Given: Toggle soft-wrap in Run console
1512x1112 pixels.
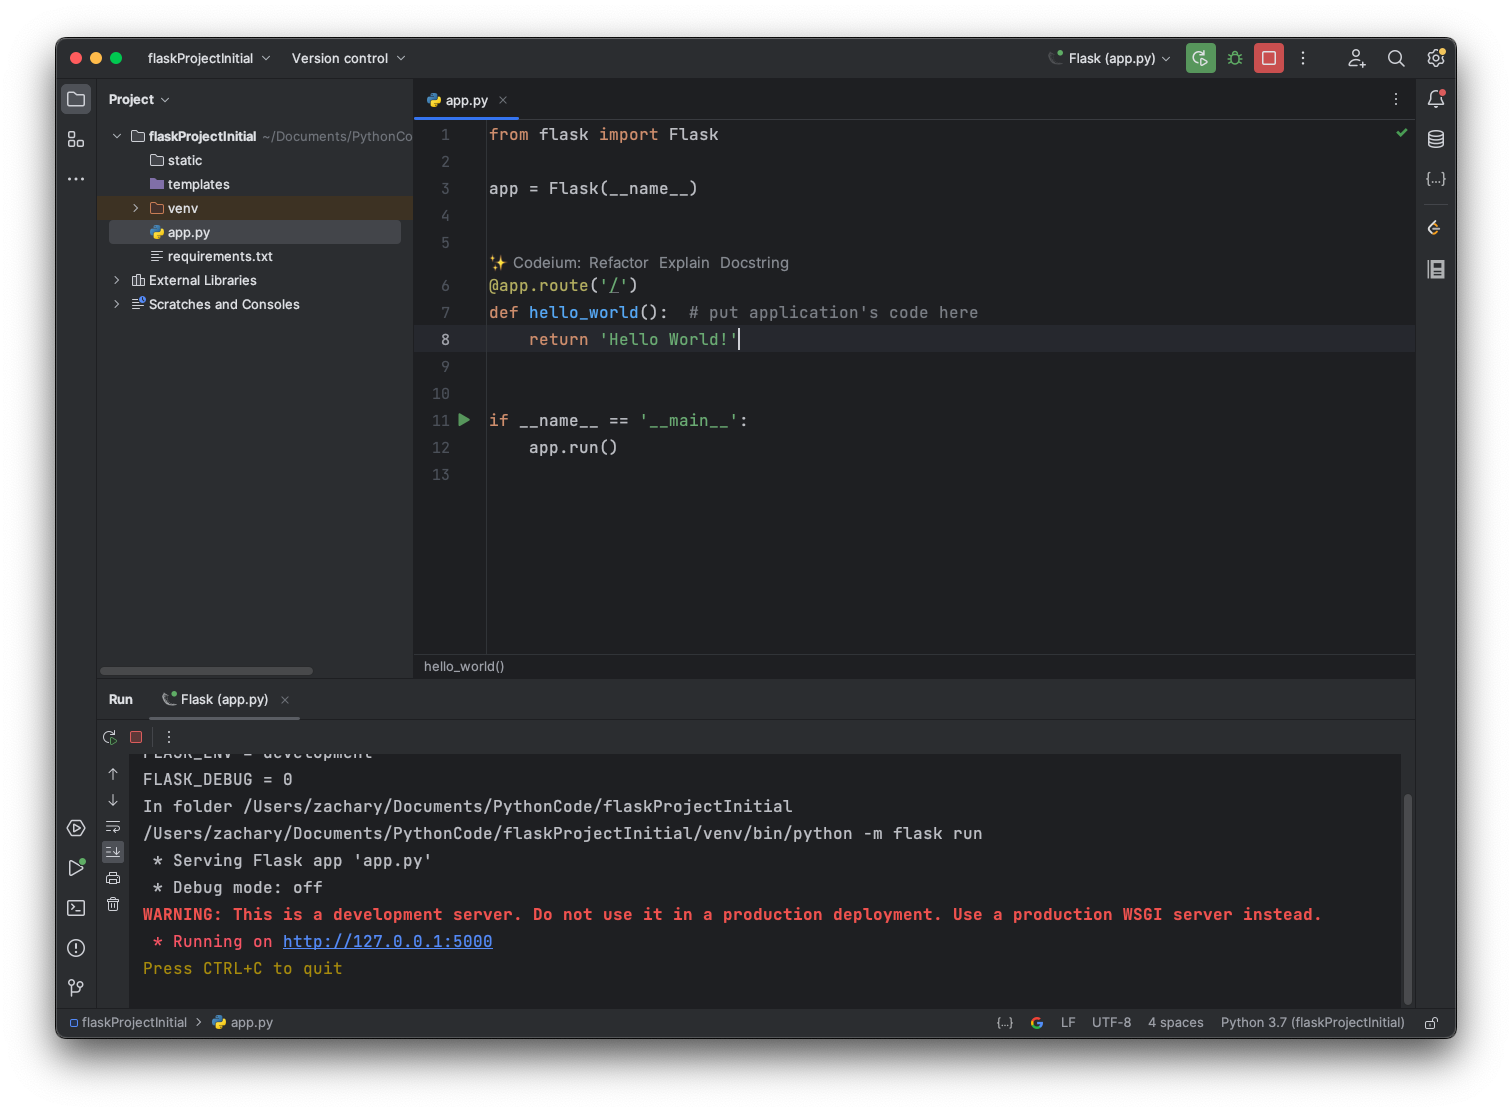Looking at the screenshot, I should click(x=113, y=826).
